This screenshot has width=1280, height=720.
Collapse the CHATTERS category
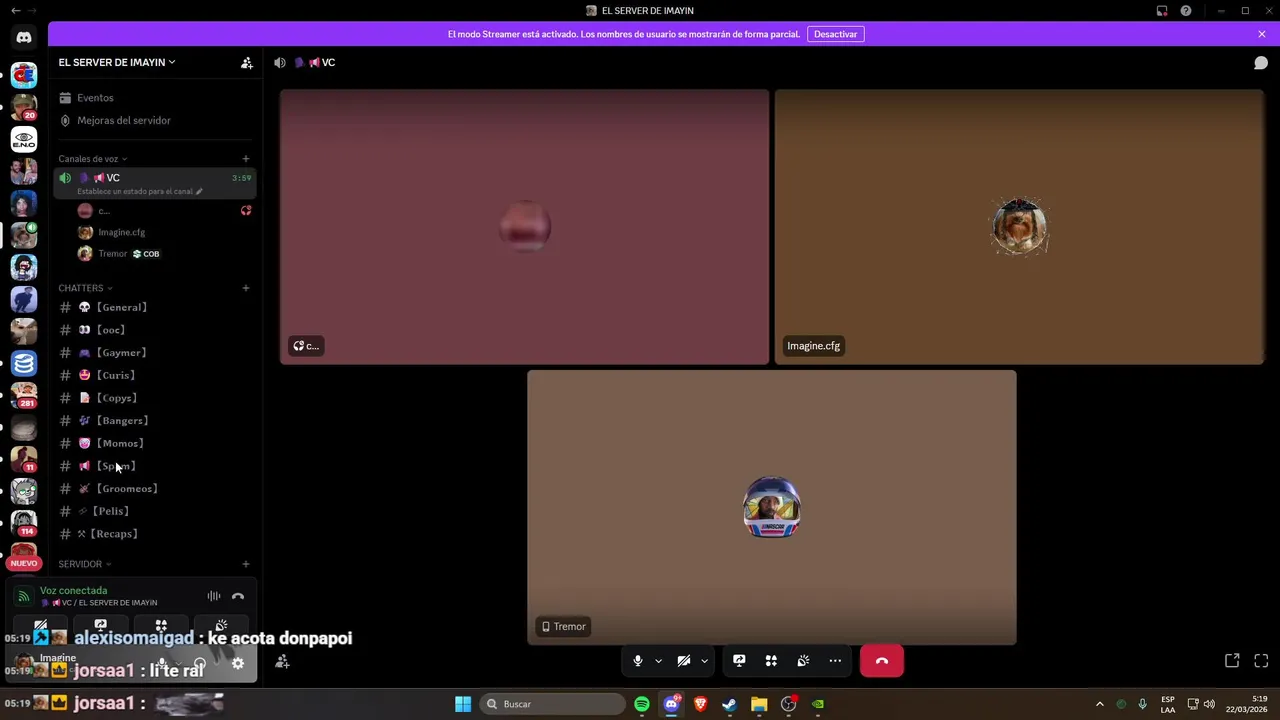tap(85, 288)
